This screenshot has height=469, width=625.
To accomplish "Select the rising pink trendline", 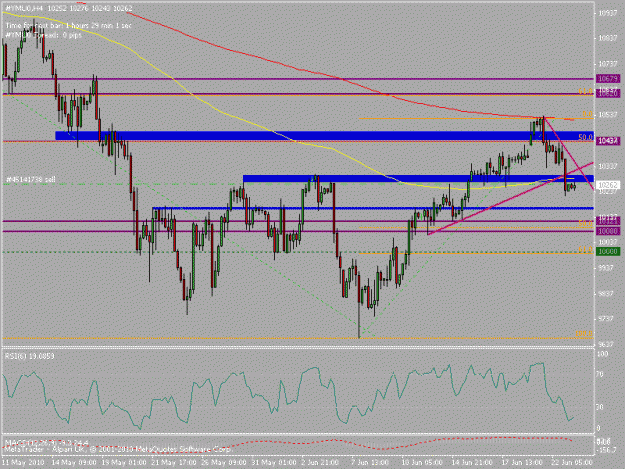I will coord(510,198).
